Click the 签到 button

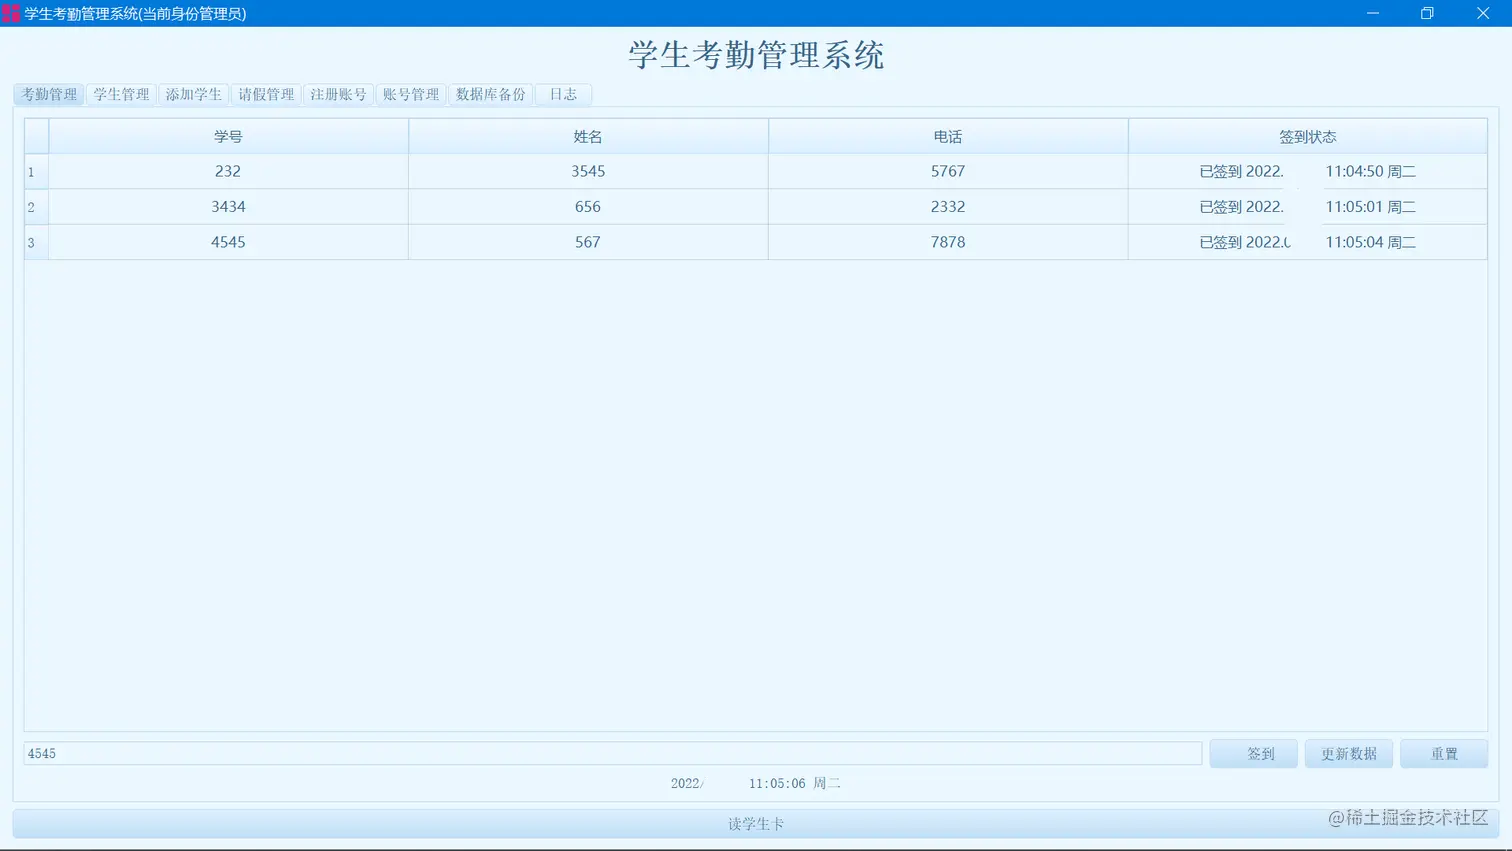1253,754
